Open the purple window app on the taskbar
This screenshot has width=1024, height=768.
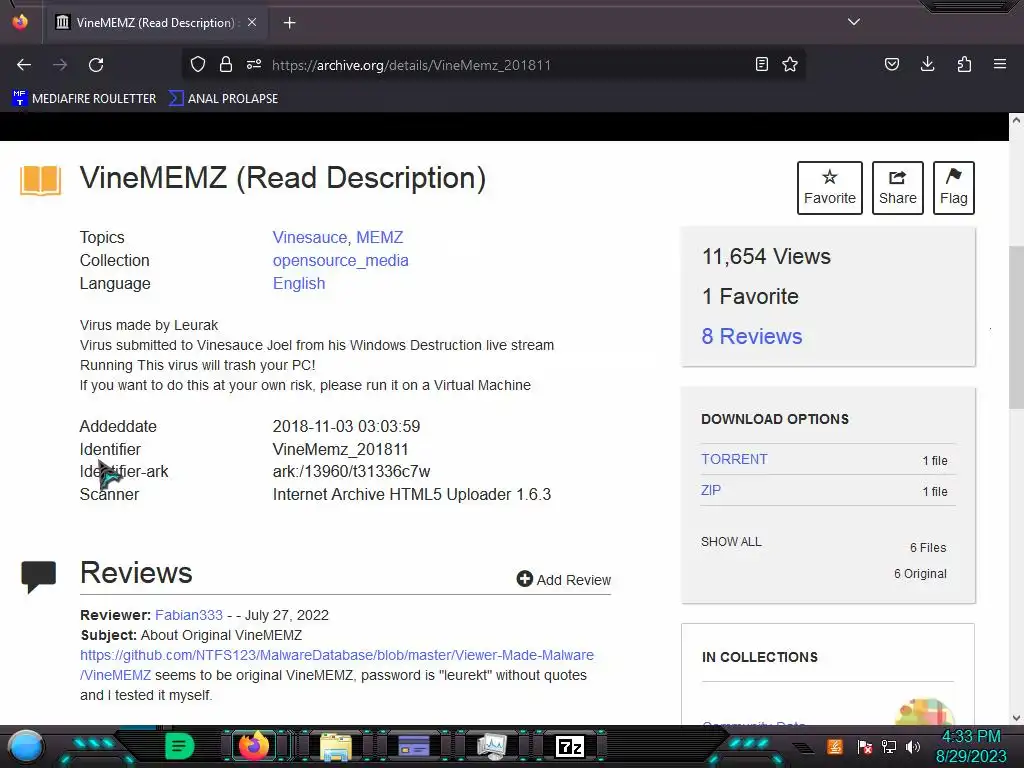pos(414,746)
